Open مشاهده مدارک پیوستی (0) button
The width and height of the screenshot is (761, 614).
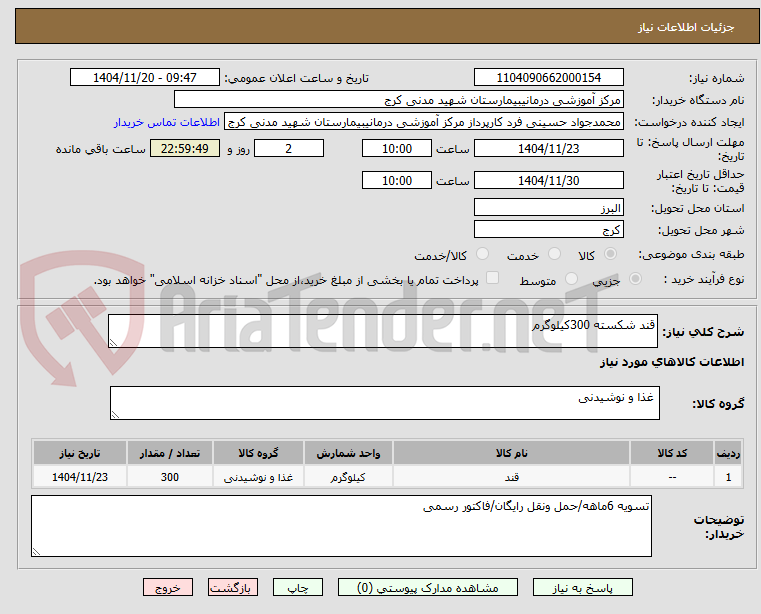click(x=428, y=587)
